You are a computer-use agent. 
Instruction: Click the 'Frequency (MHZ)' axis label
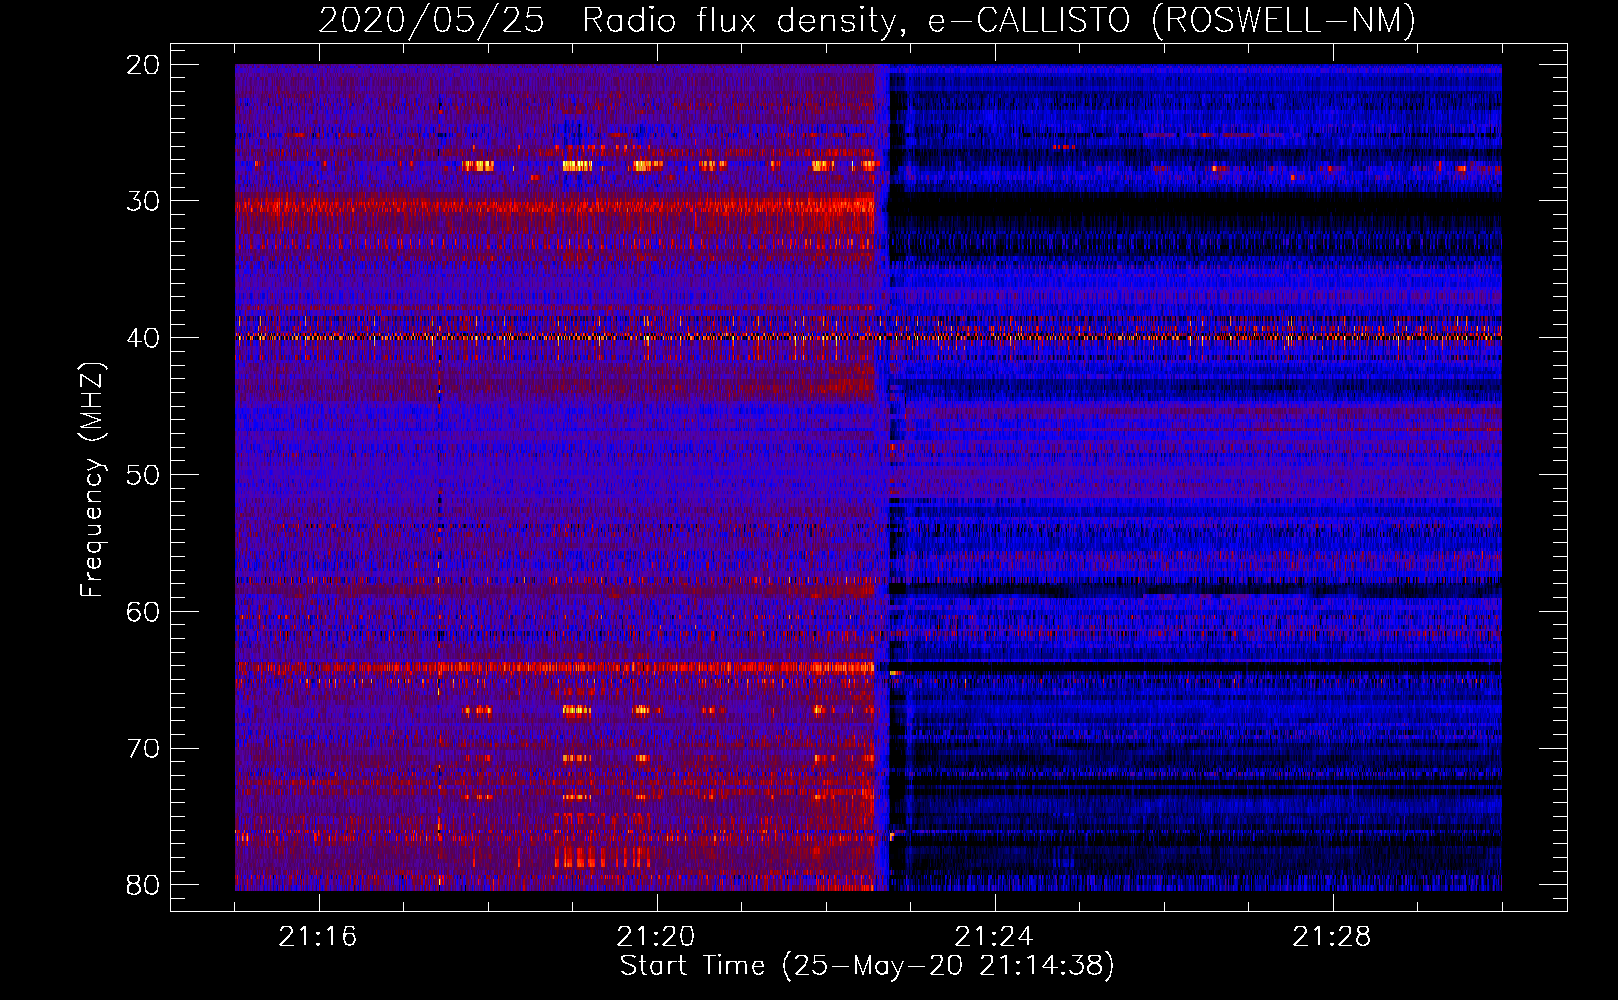[x=91, y=480]
